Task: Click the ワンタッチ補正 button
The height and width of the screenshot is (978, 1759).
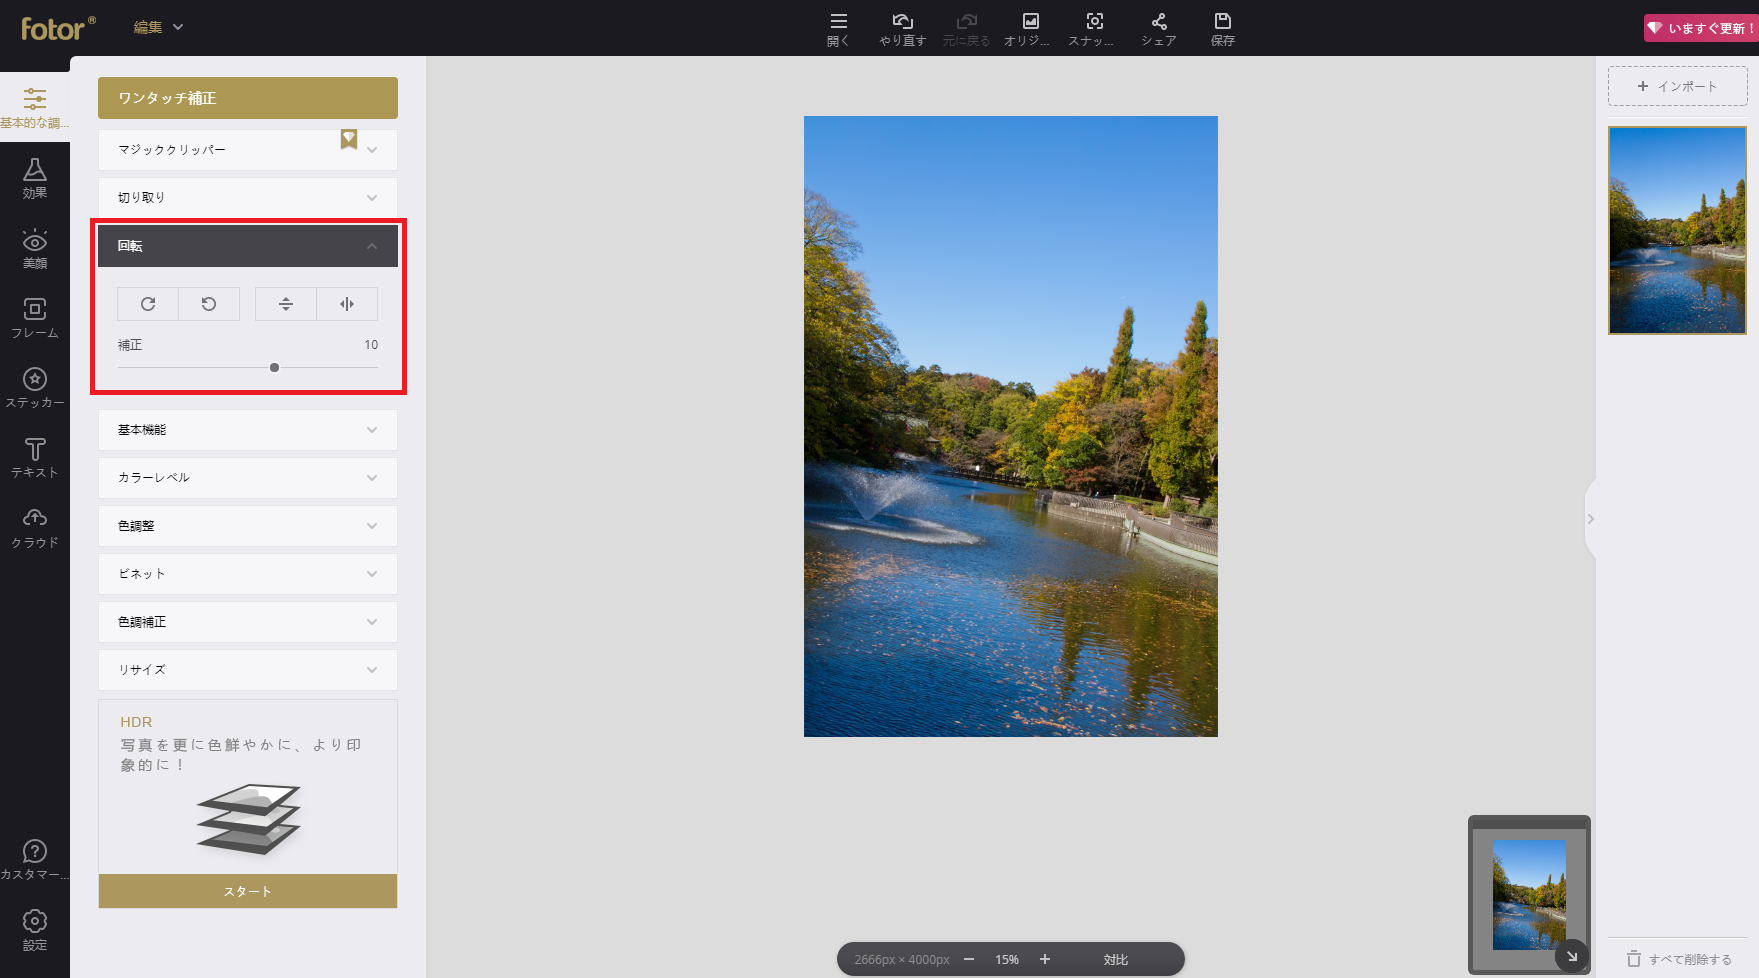Action: (248, 98)
